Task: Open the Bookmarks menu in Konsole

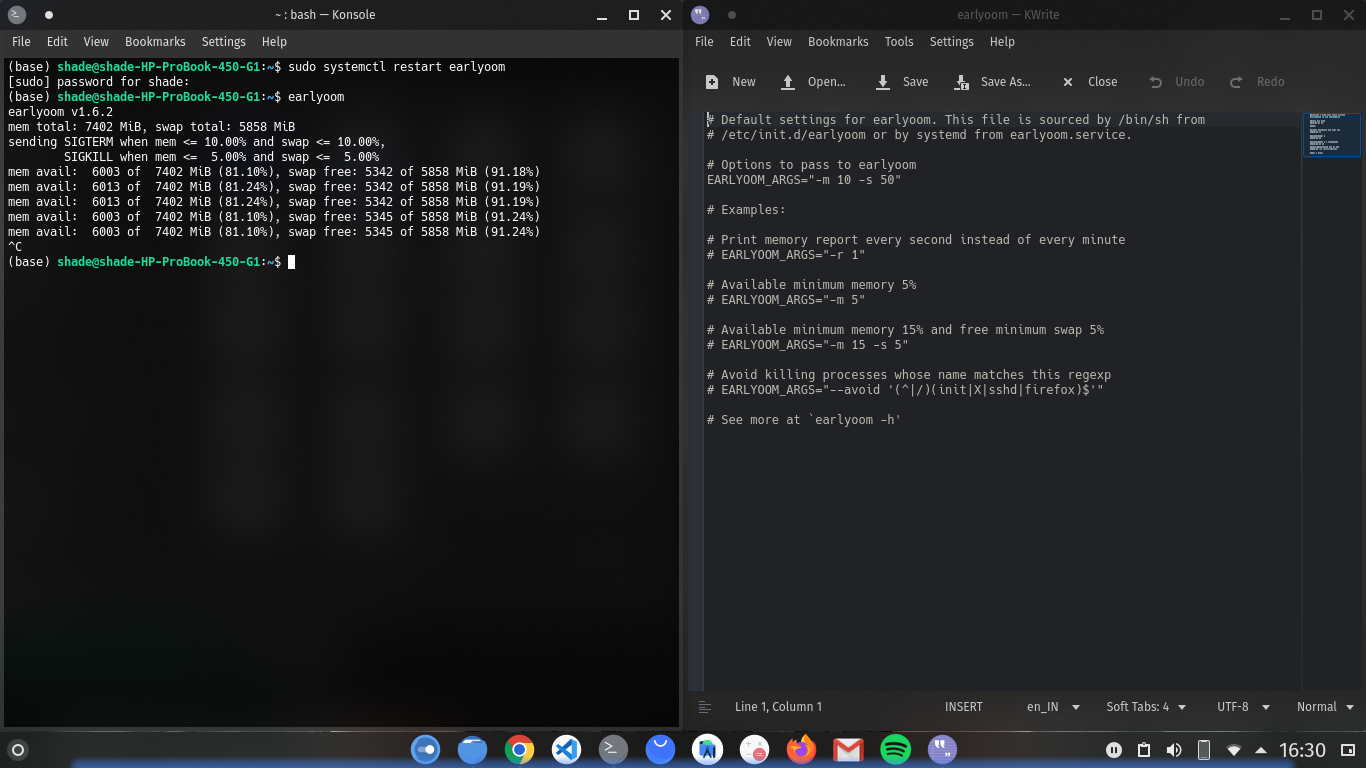Action: (155, 41)
